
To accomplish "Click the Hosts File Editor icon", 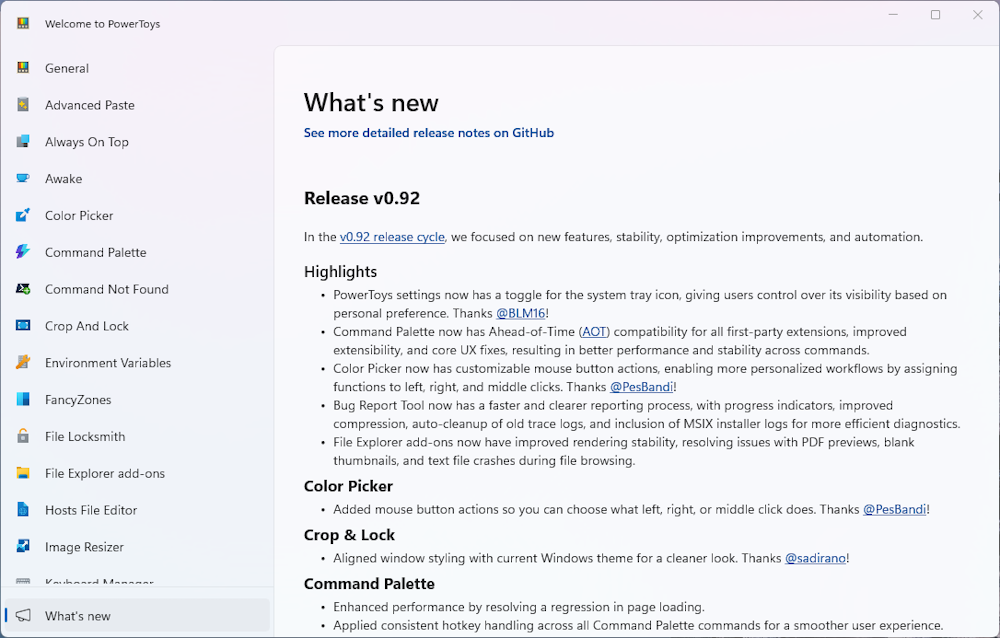I will (x=23, y=510).
